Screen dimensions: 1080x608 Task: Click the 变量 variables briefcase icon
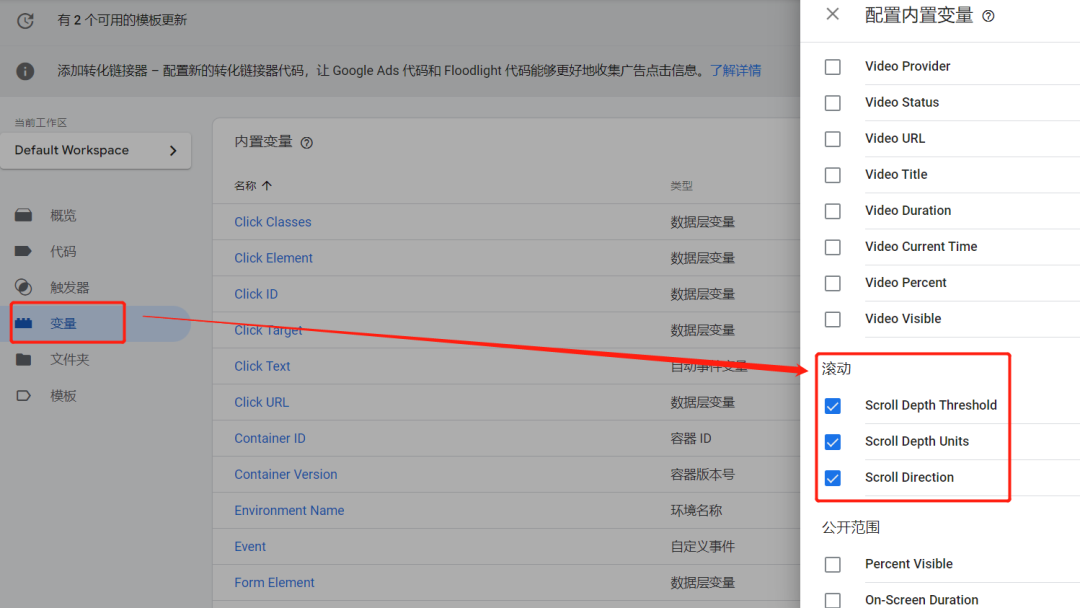24,324
